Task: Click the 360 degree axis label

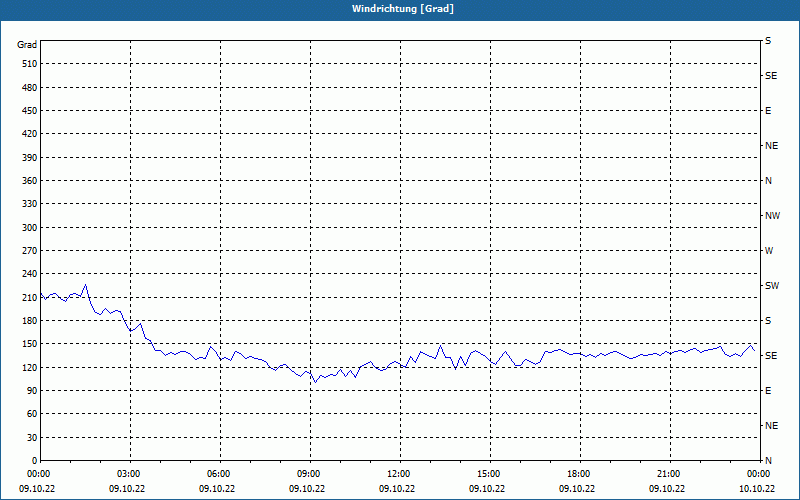Action: point(30,181)
